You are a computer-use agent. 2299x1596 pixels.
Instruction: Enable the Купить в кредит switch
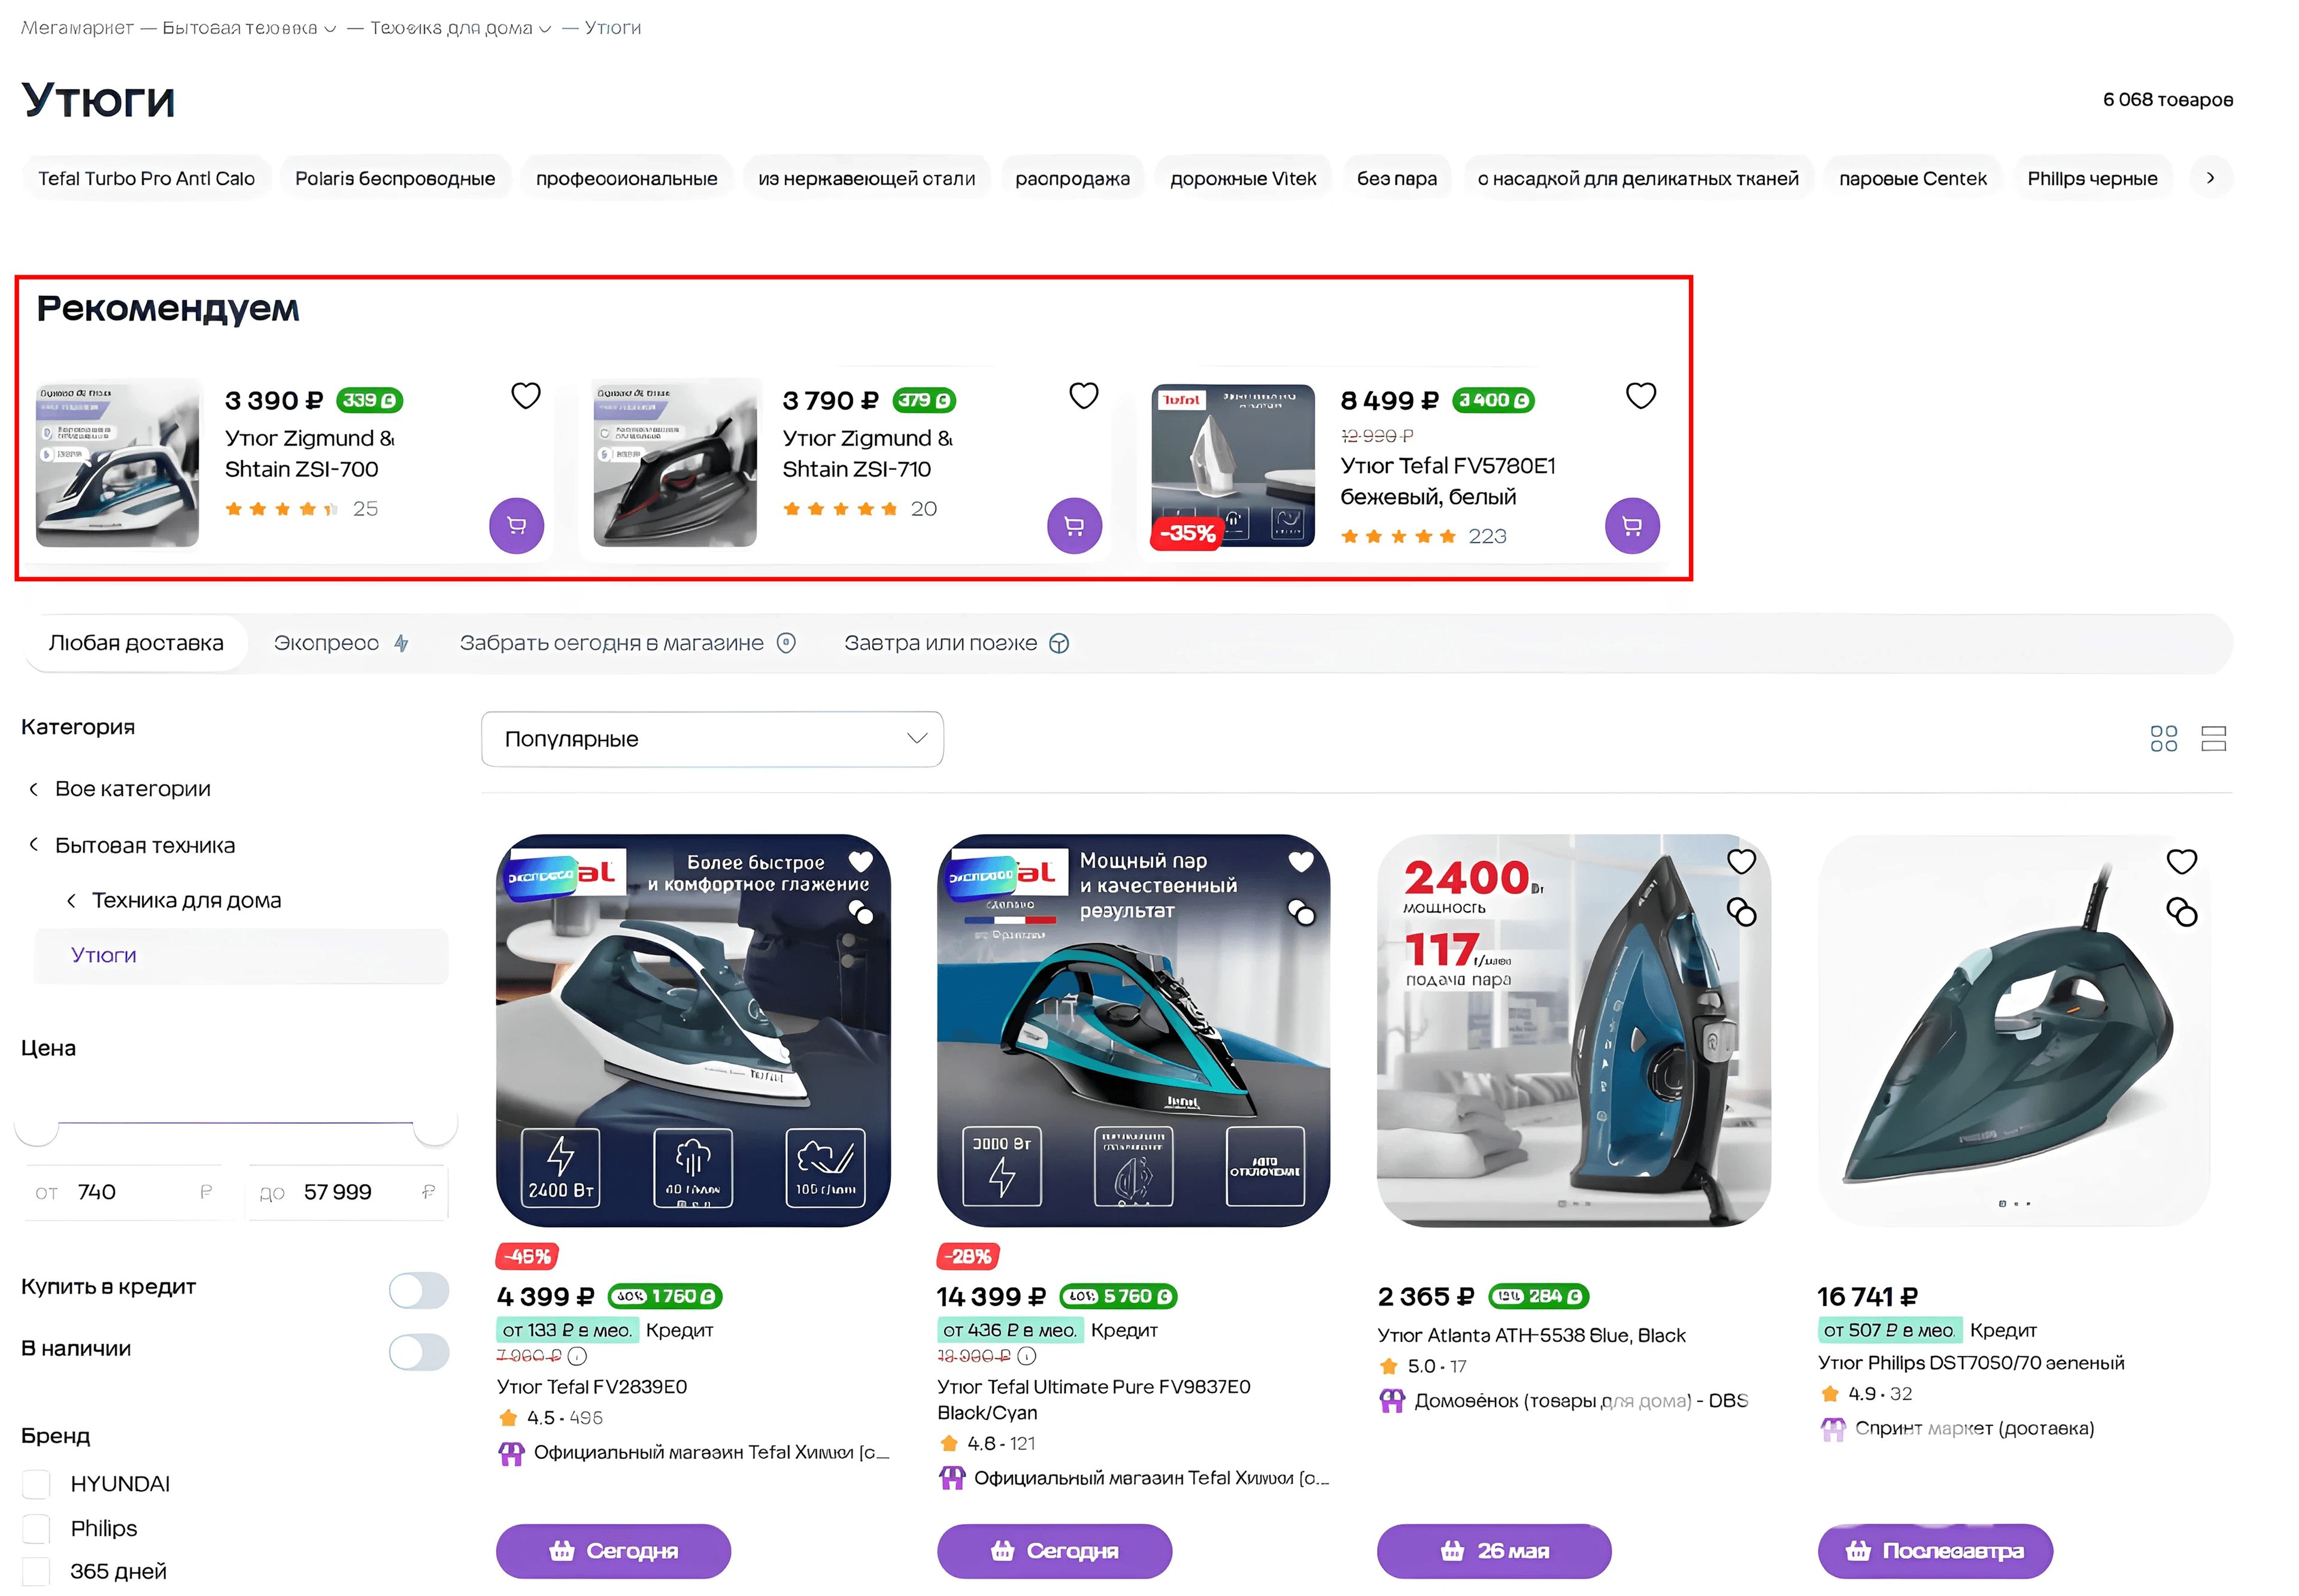419,1290
